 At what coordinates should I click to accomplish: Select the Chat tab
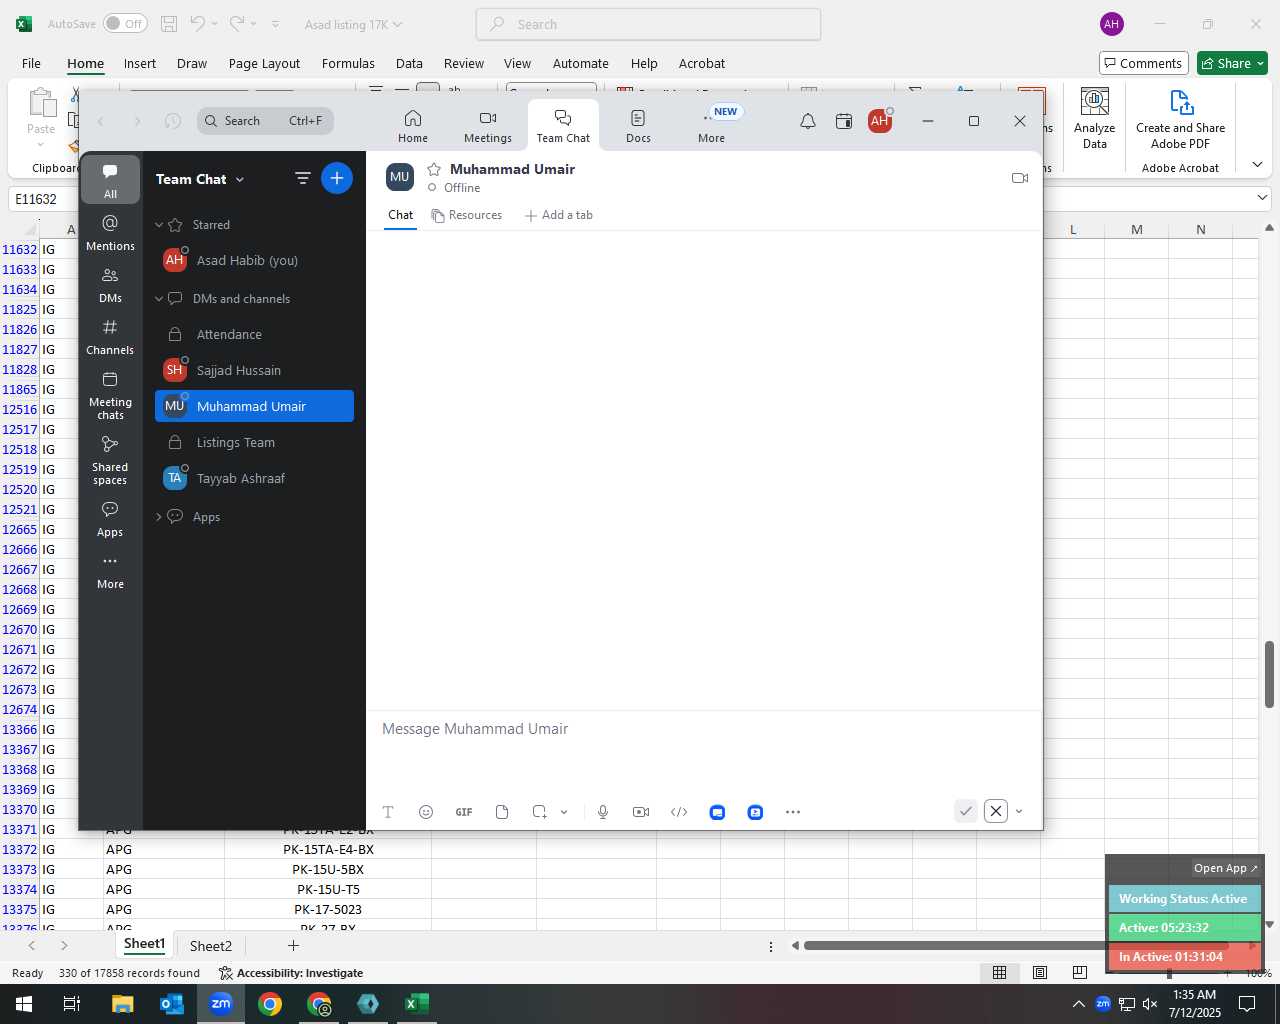point(401,215)
